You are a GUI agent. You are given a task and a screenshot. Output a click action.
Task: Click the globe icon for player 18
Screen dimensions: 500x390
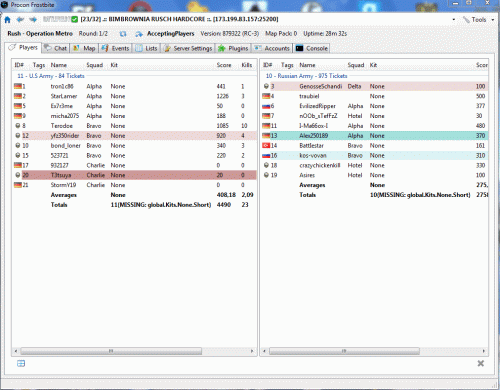coord(266,165)
